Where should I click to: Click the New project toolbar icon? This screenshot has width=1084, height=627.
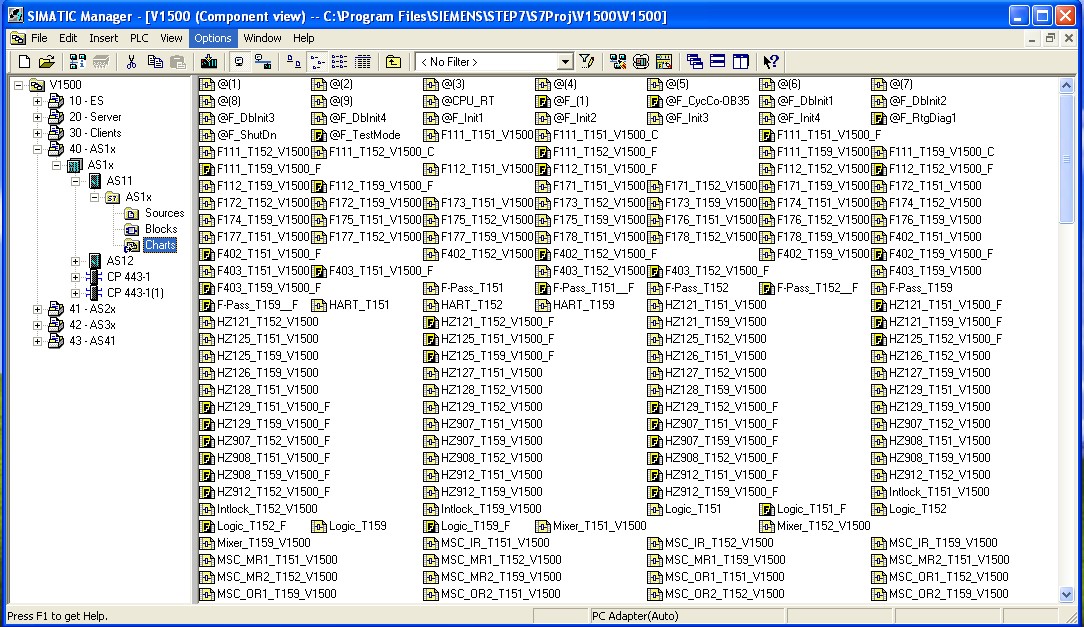point(24,62)
